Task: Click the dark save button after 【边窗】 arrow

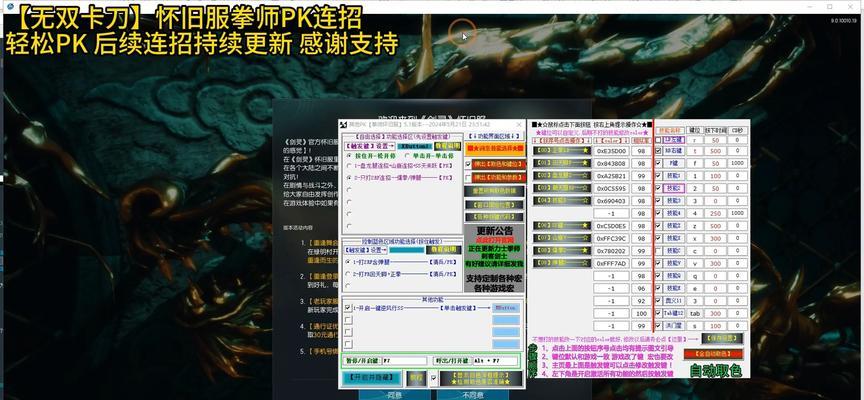Action: pyautogui.click(x=722, y=338)
